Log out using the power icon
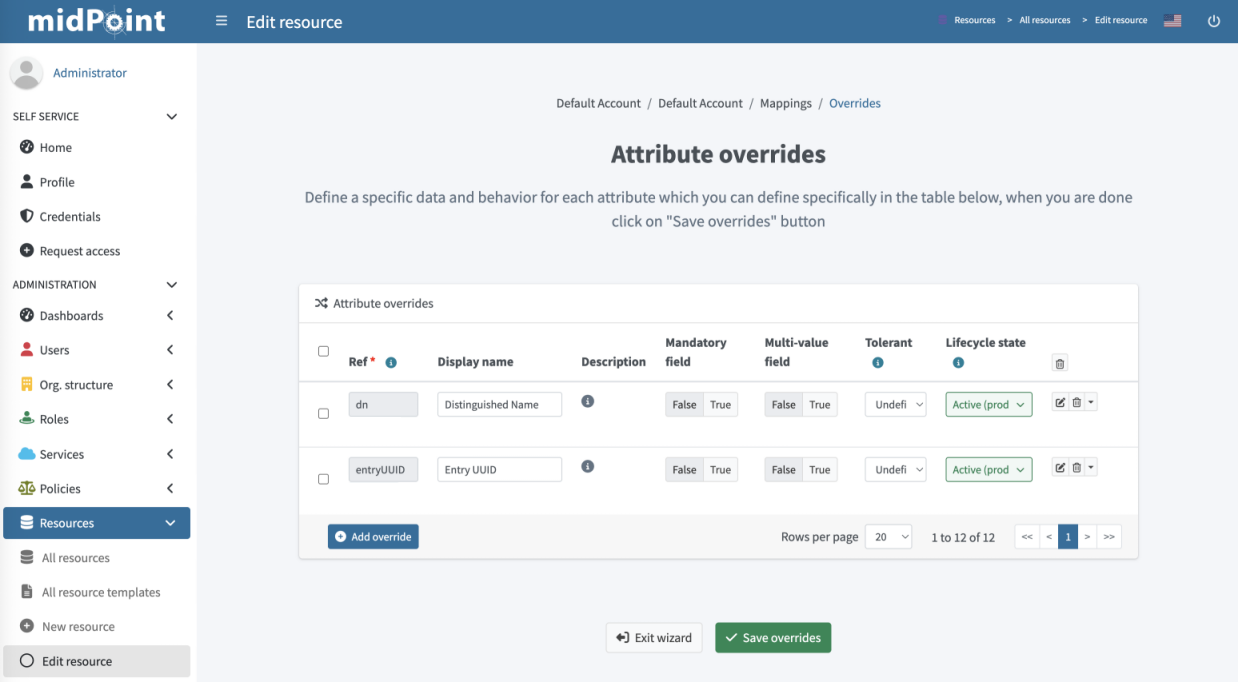This screenshot has height=682, width=1238. [x=1213, y=20]
